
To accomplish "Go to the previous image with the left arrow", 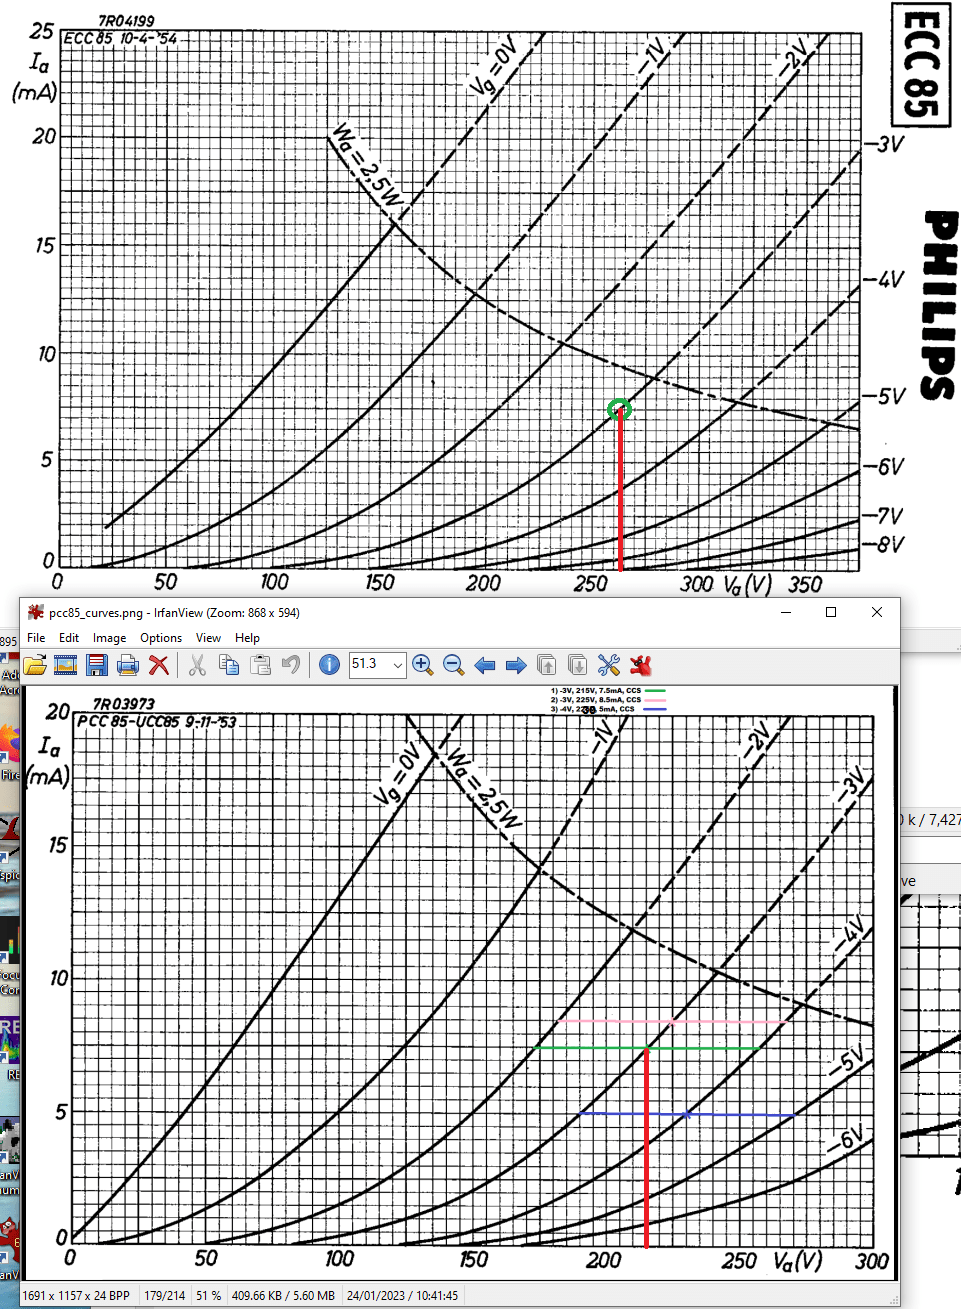I will [x=485, y=665].
